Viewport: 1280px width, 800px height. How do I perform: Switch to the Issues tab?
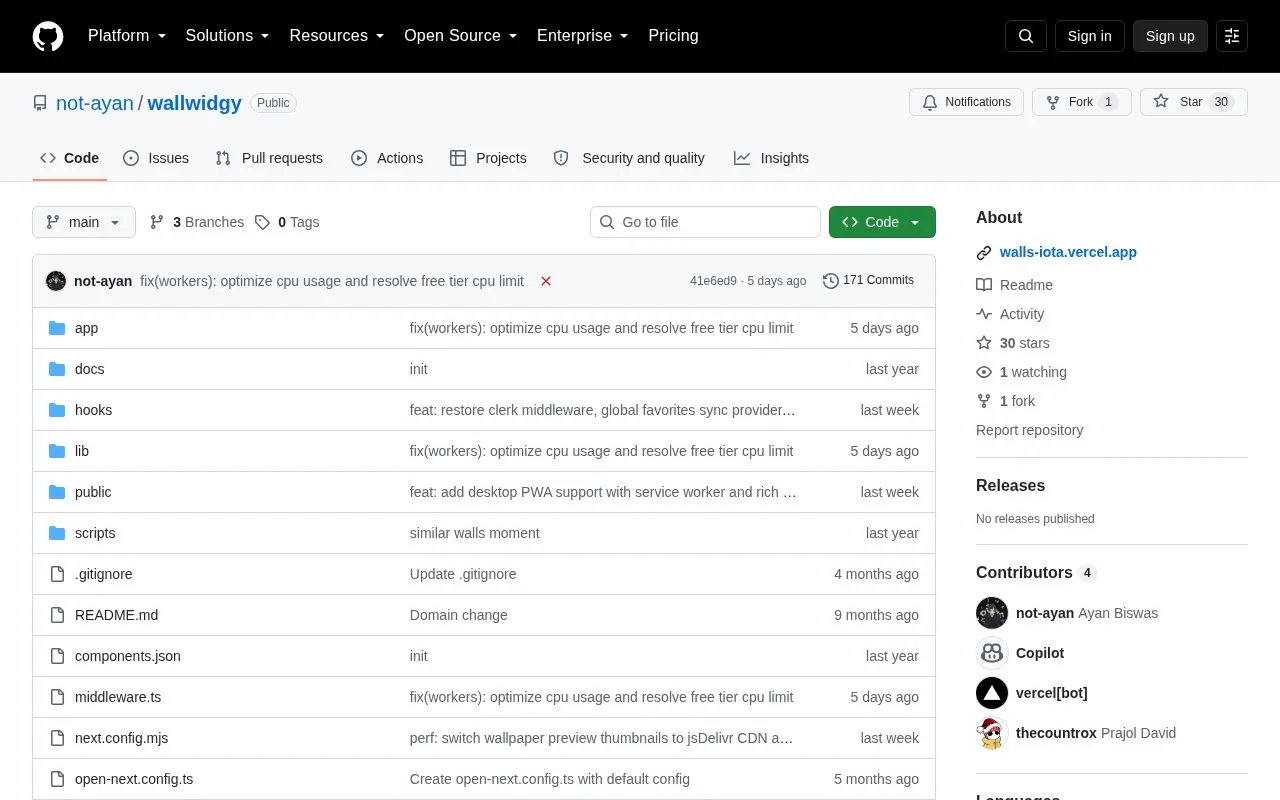(156, 158)
